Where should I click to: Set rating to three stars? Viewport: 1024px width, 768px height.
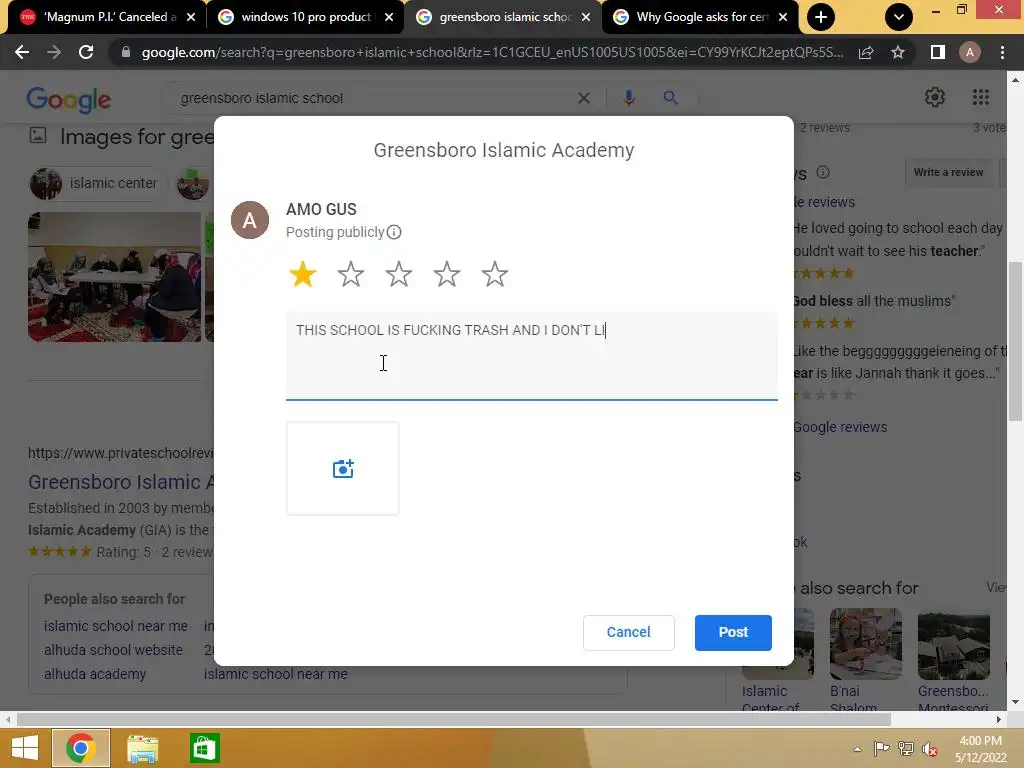(398, 274)
